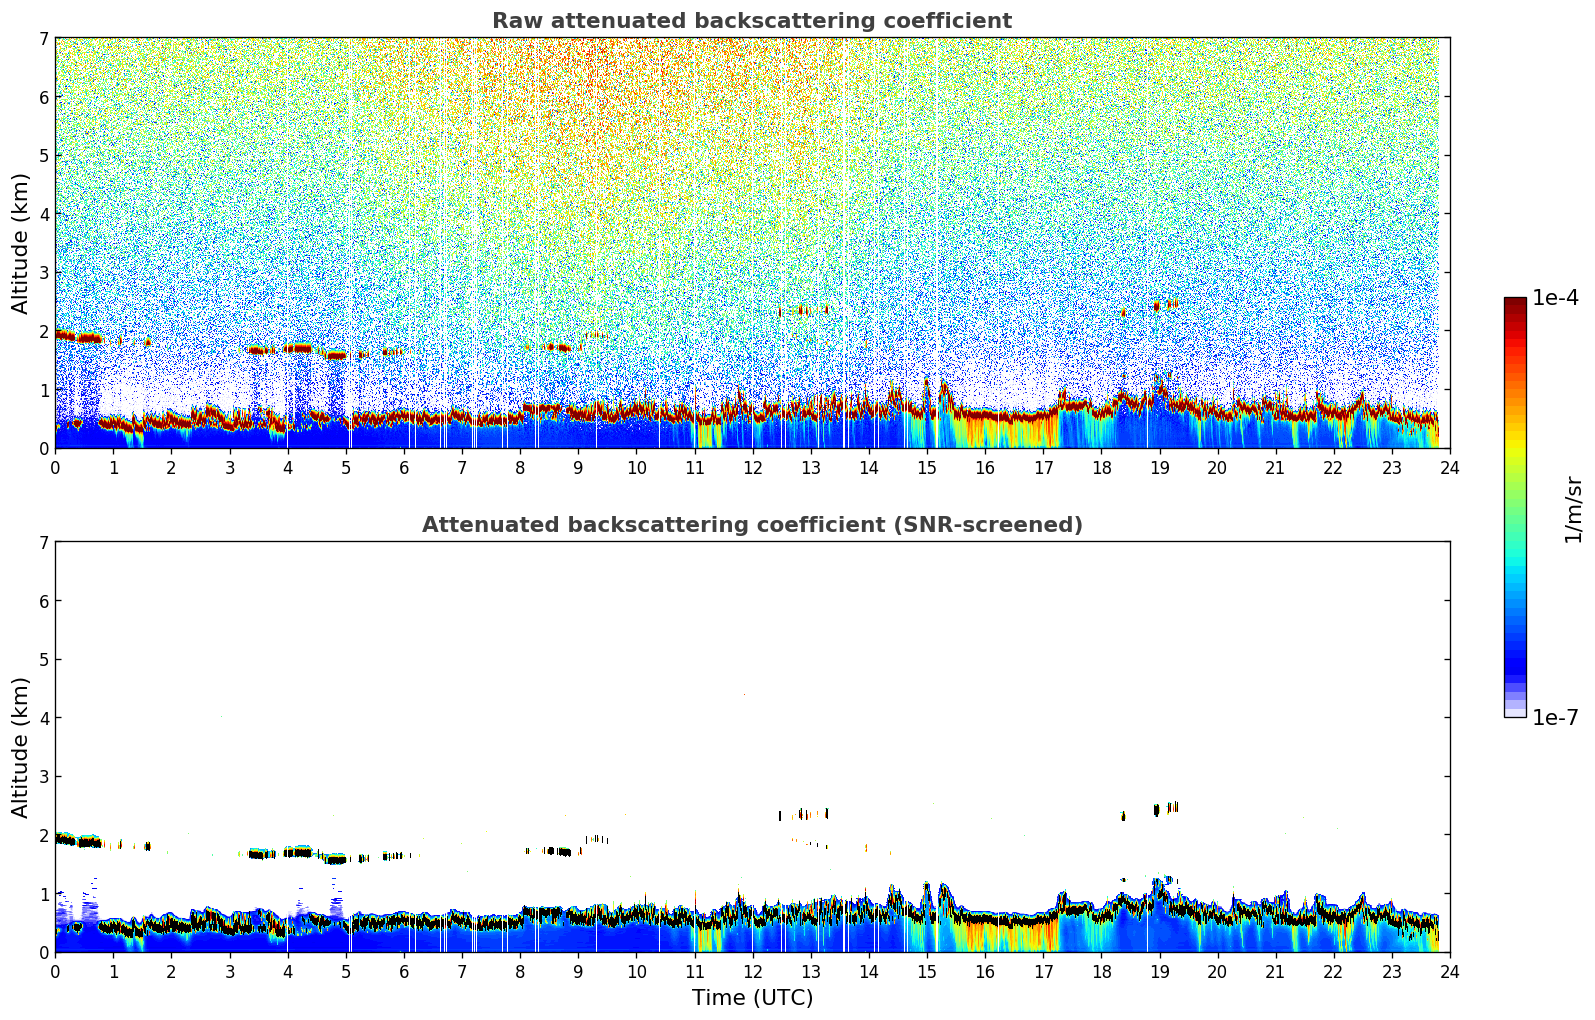Click altitude tick "5" on the SNR-screened plot

pyautogui.click(x=44, y=660)
